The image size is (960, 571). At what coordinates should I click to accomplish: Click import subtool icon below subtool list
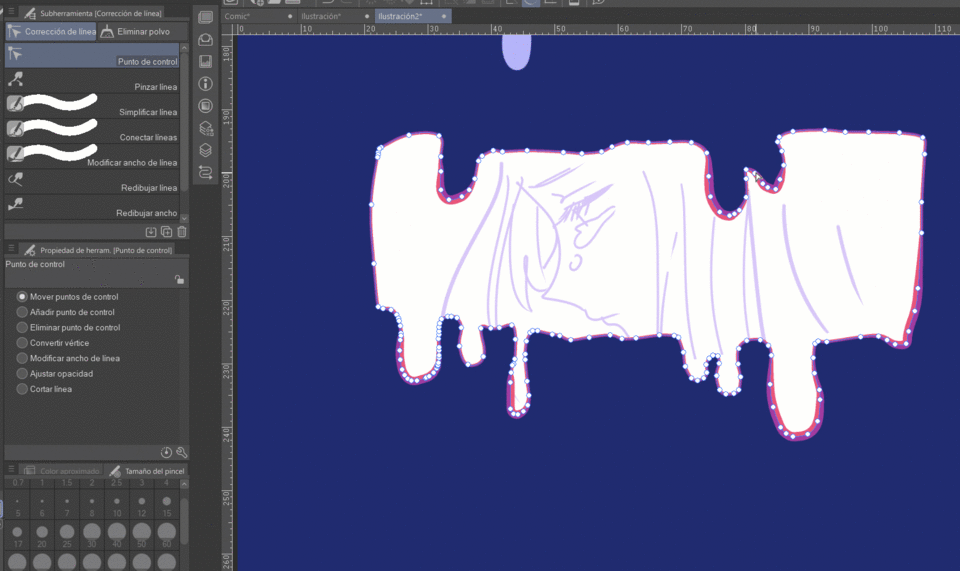151,231
